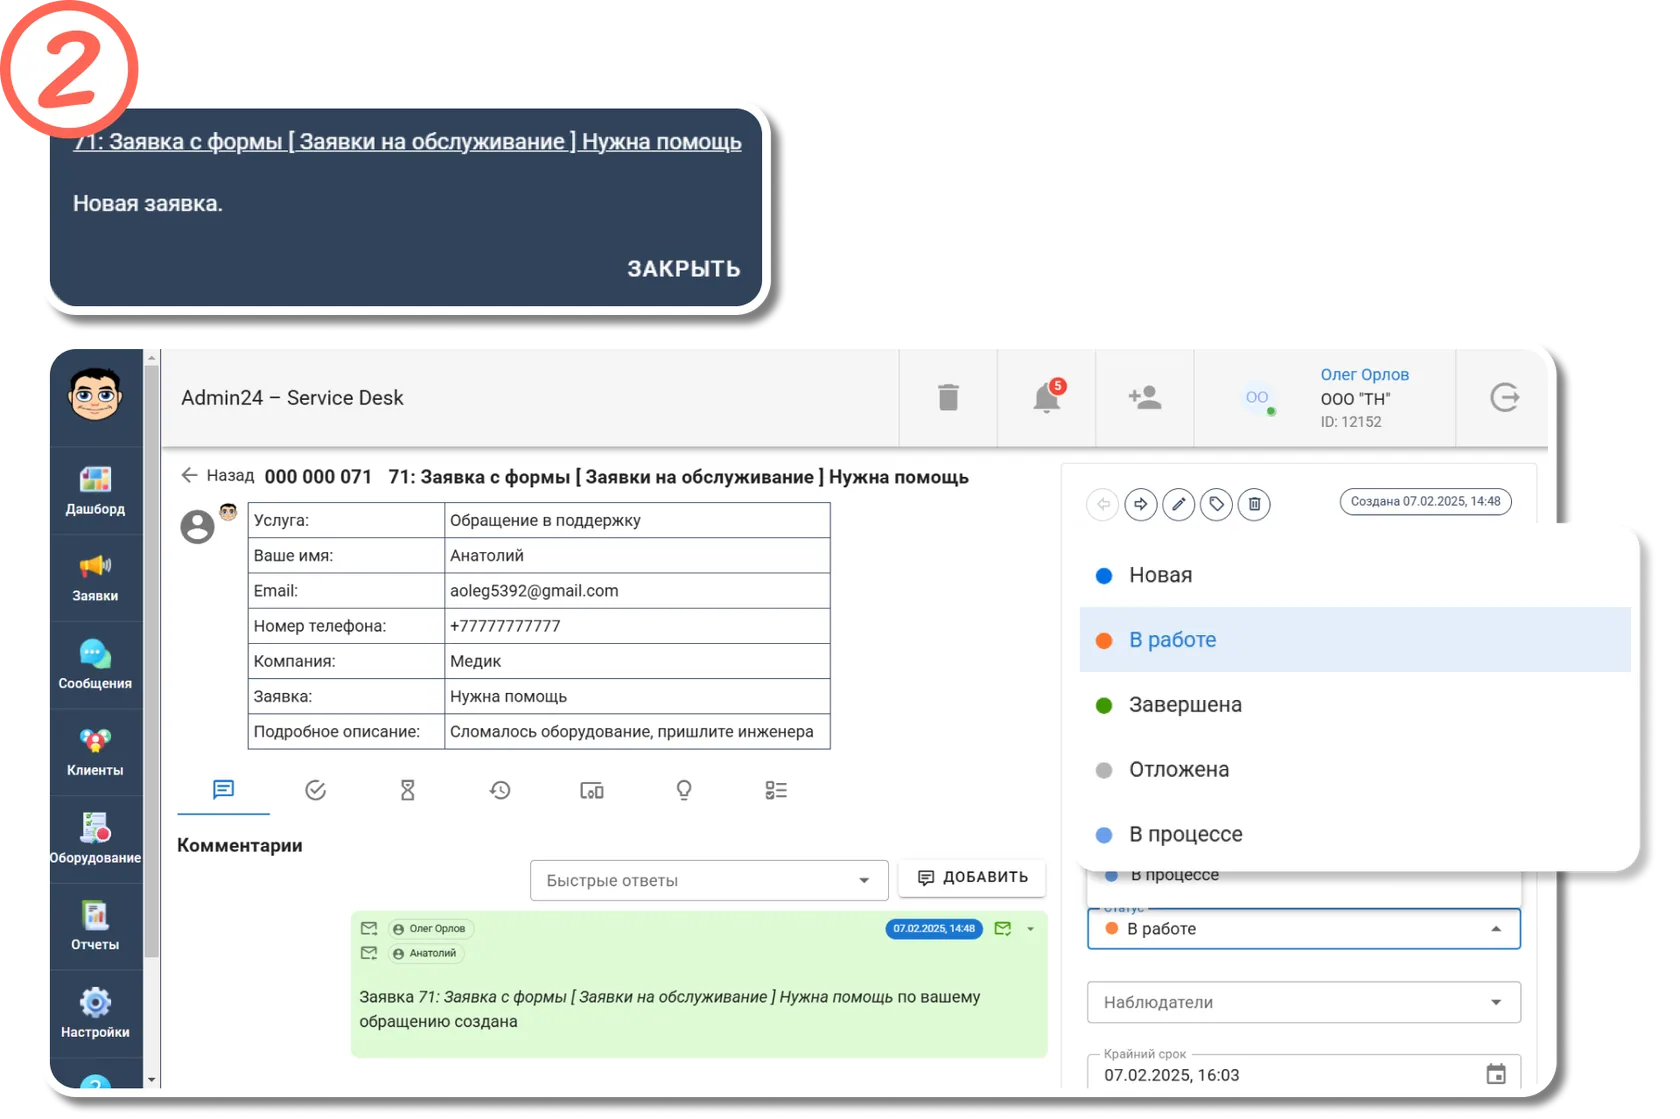Choose status Отложена from the list
1680x1119 pixels.
[x=1355, y=770]
